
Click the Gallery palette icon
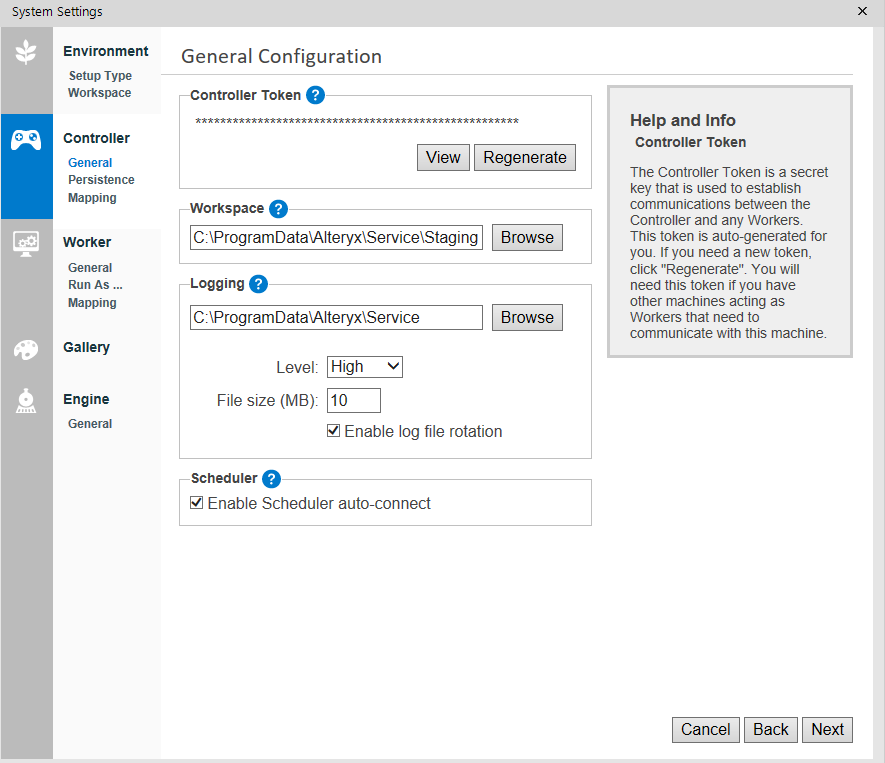coord(26,350)
